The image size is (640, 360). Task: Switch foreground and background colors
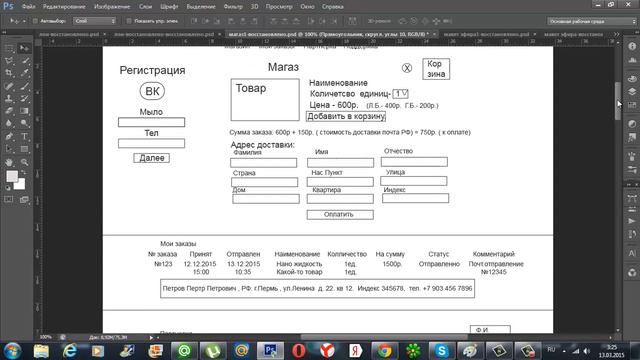point(24,173)
